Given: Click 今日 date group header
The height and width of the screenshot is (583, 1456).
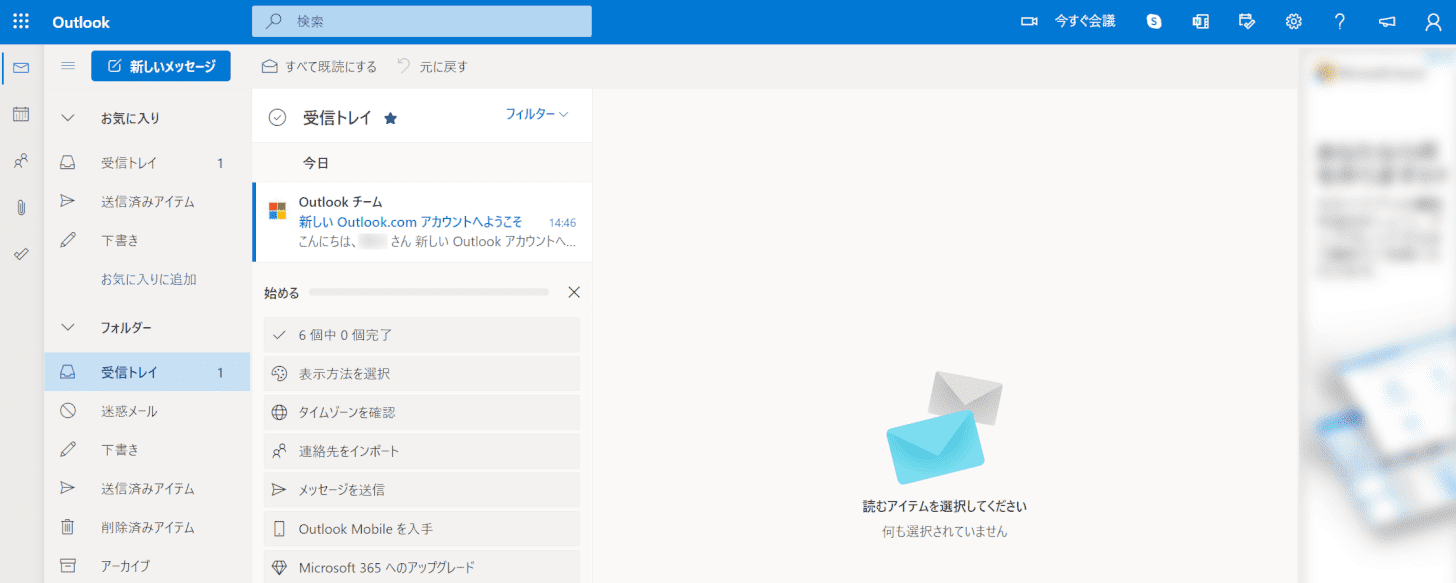Looking at the screenshot, I should (x=316, y=163).
